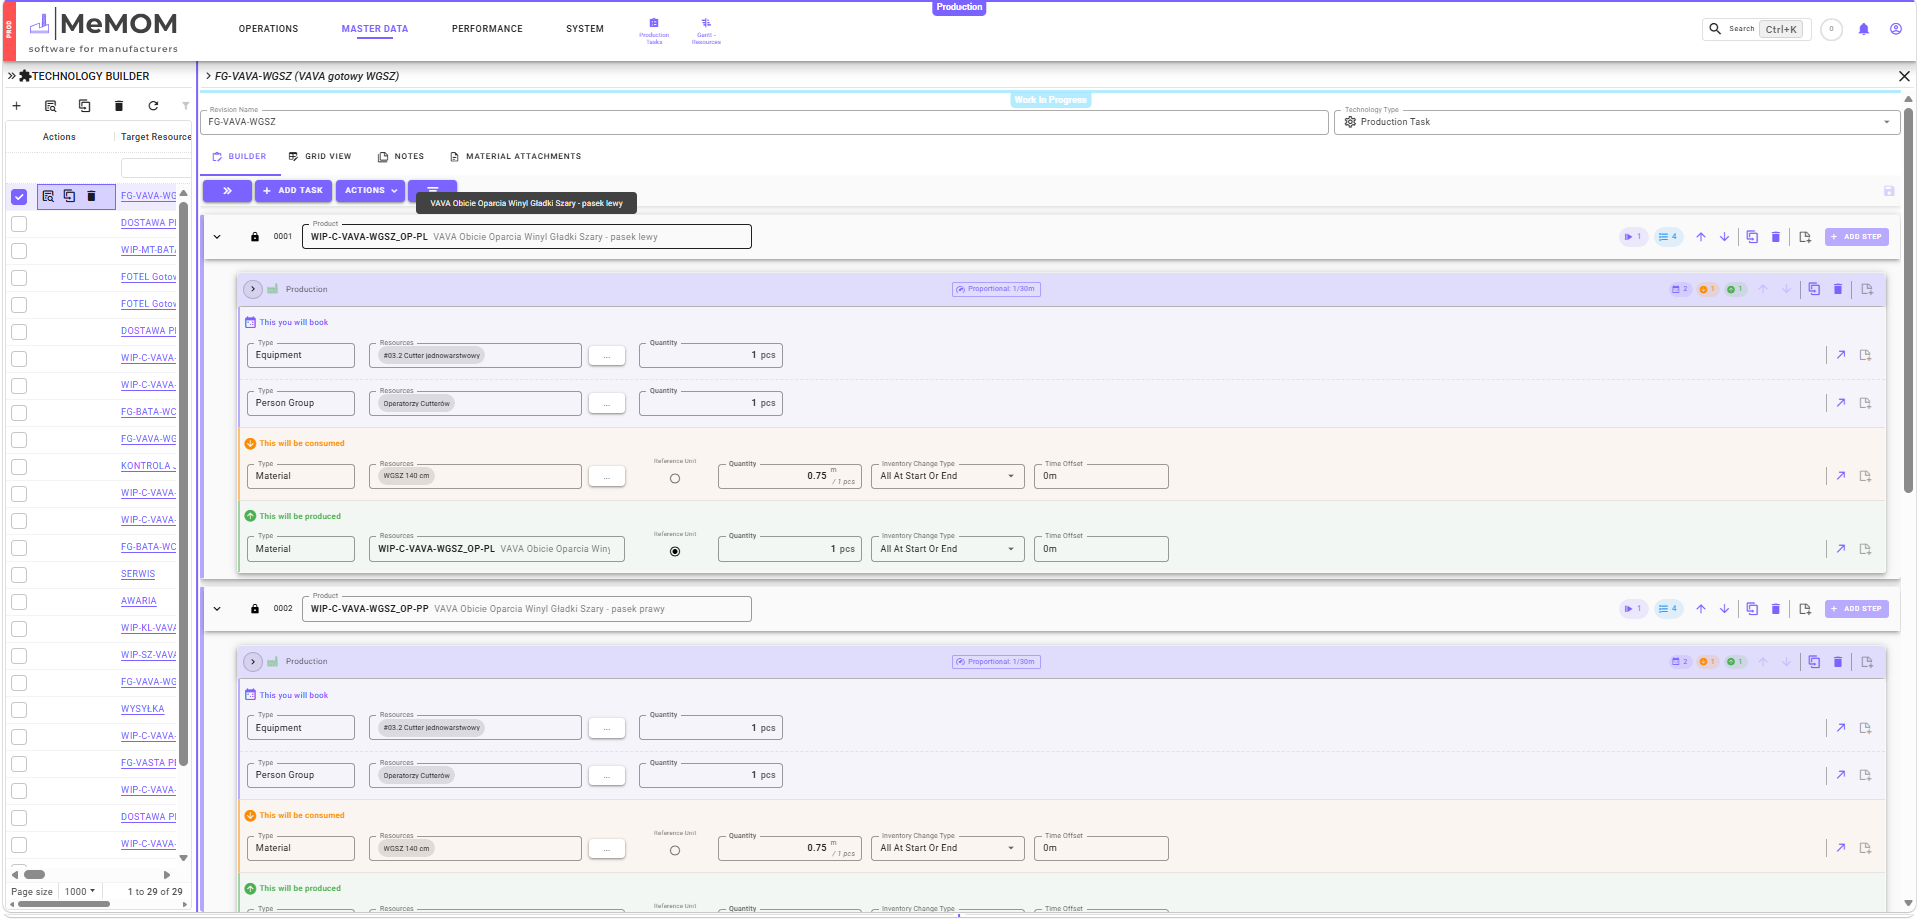Collapse task 0001 with its chevron
The image size is (1918, 920).
coord(217,237)
